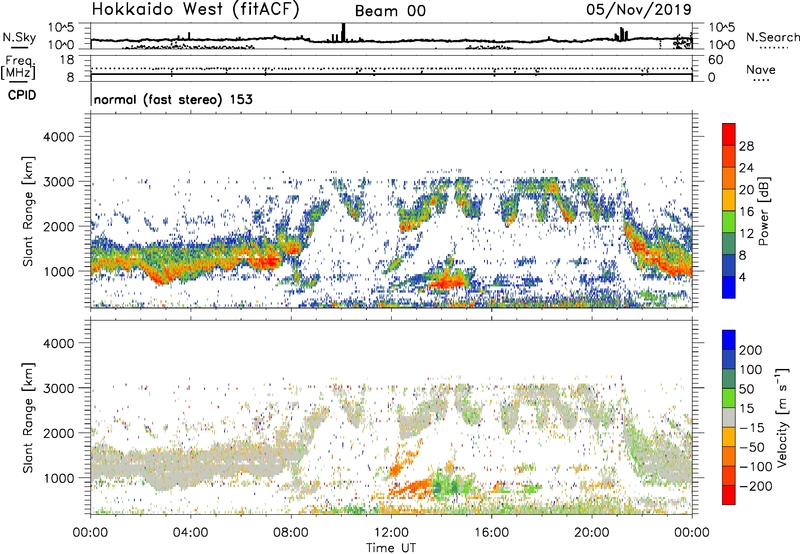Click the 60 label on Nave axis
The width and height of the screenshot is (800, 554).
(715, 60)
